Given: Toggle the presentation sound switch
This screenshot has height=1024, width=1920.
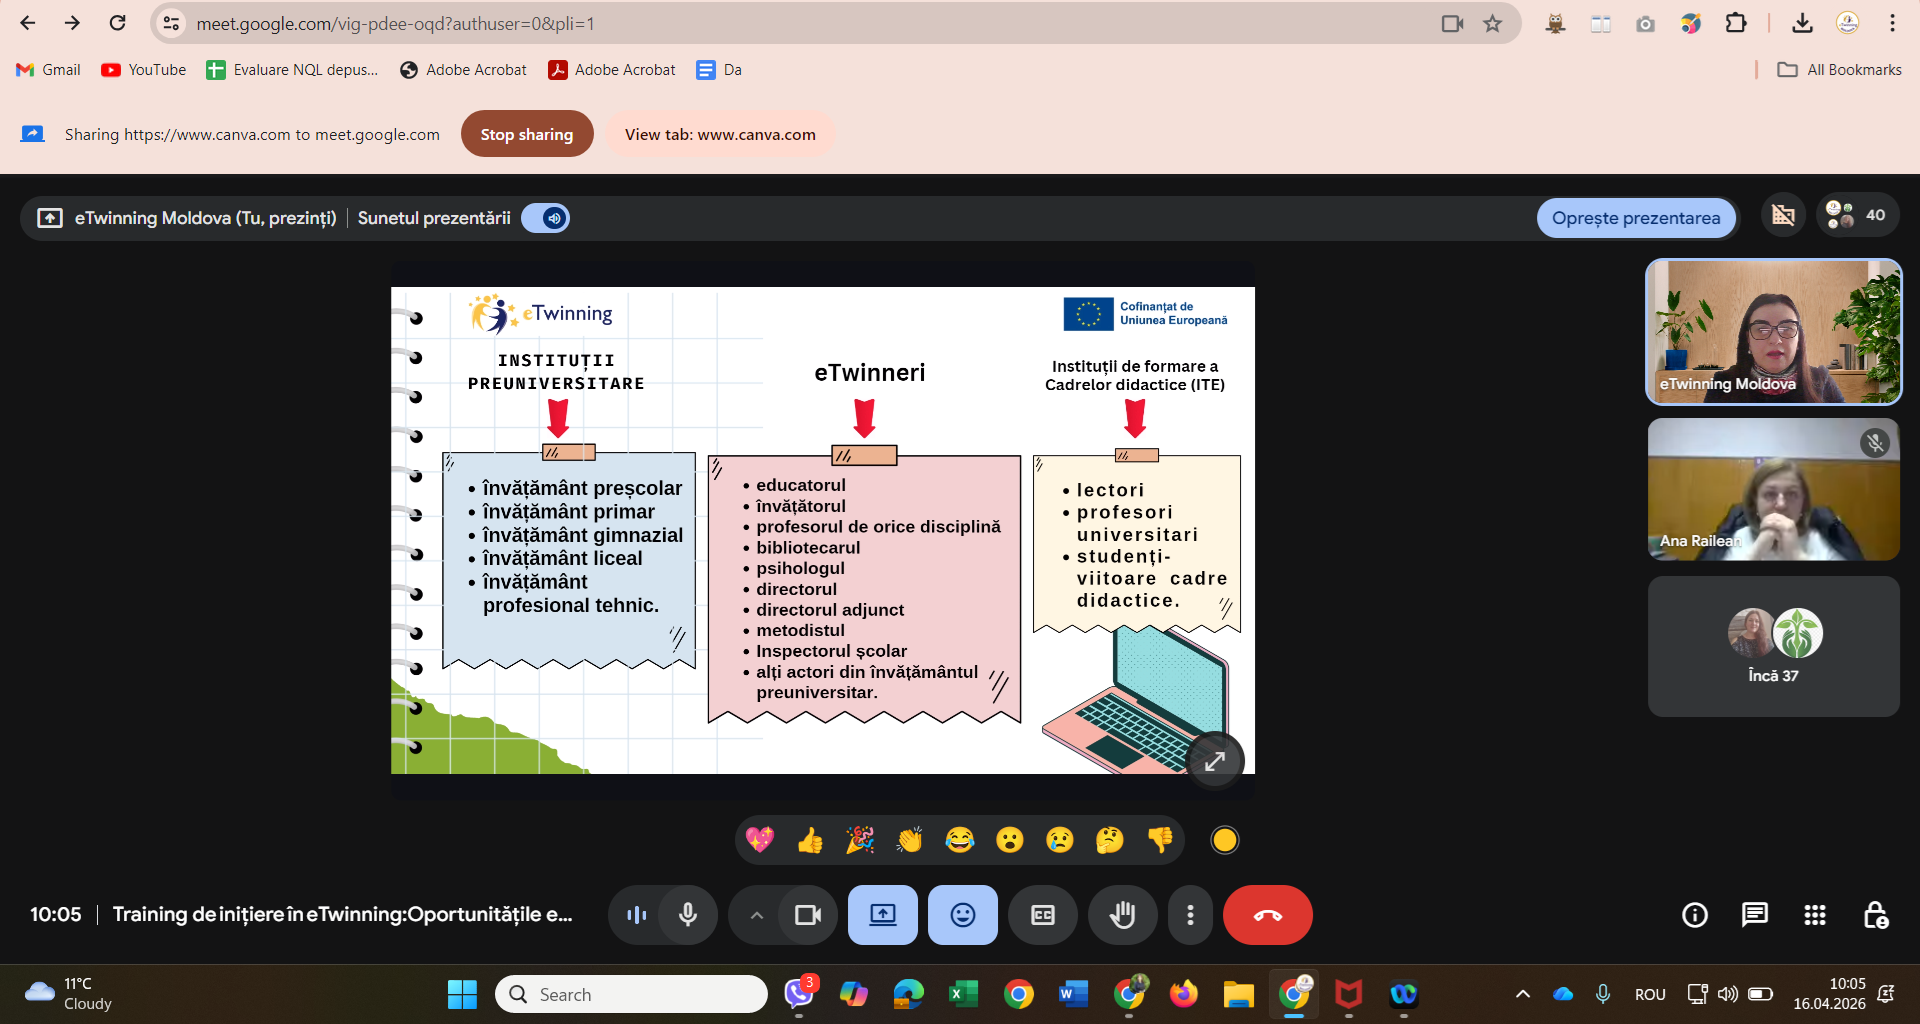Looking at the screenshot, I should 546,218.
